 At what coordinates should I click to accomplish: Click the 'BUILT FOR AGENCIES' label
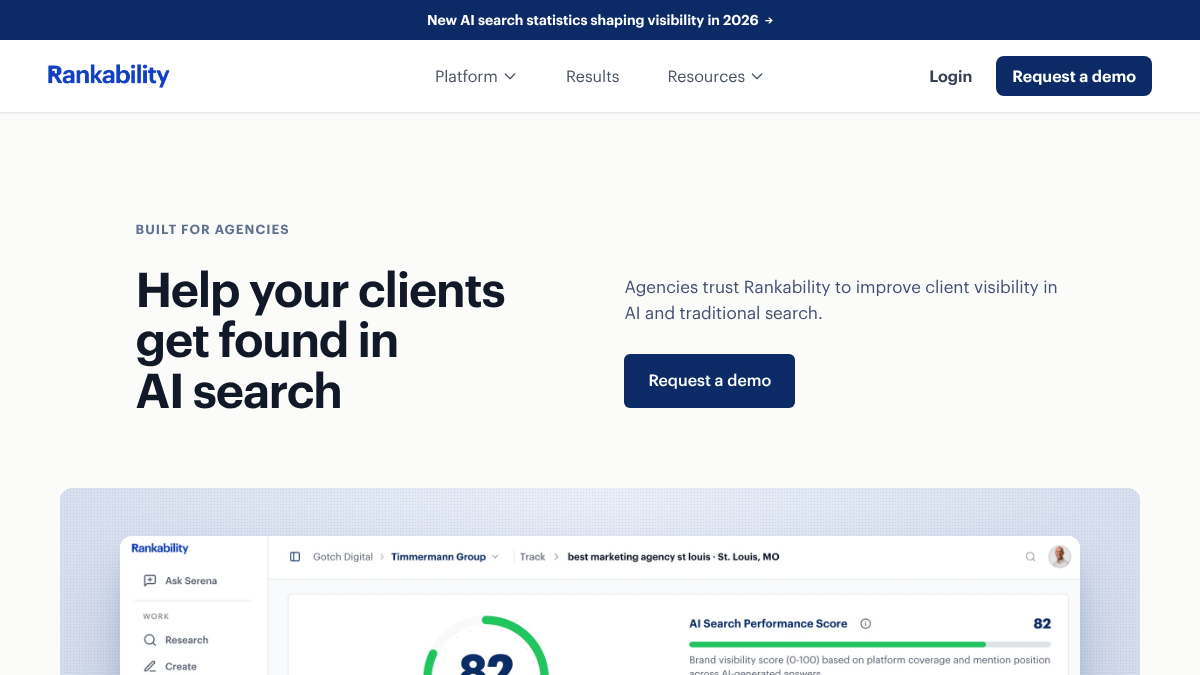(212, 229)
